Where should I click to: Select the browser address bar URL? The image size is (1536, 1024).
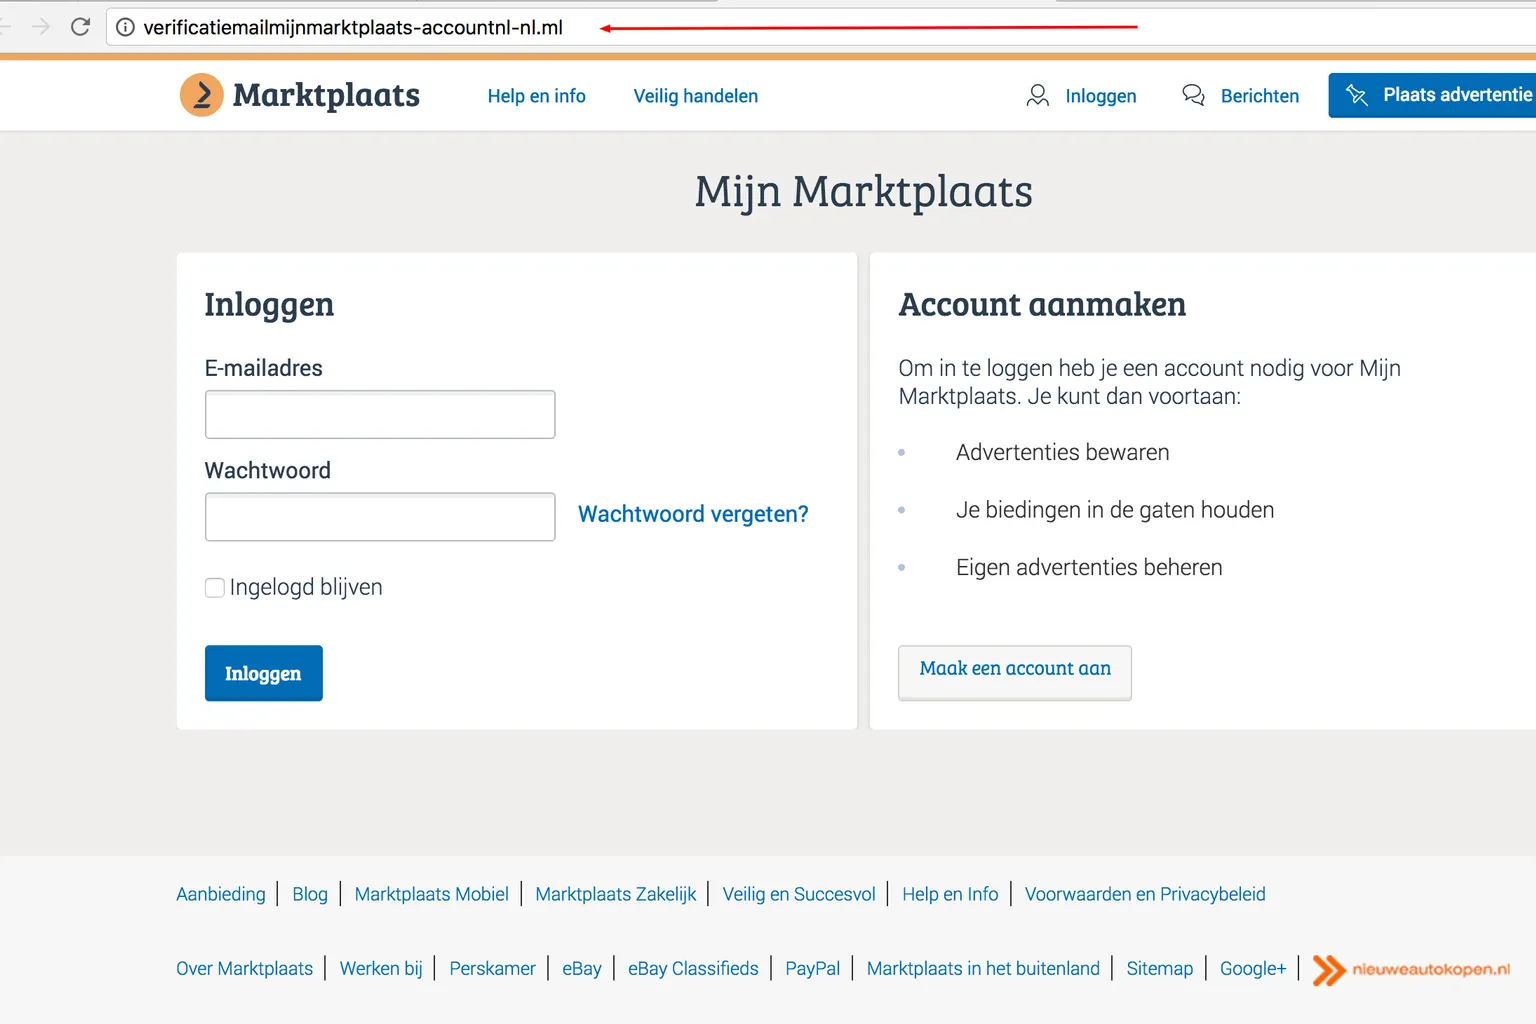click(353, 28)
